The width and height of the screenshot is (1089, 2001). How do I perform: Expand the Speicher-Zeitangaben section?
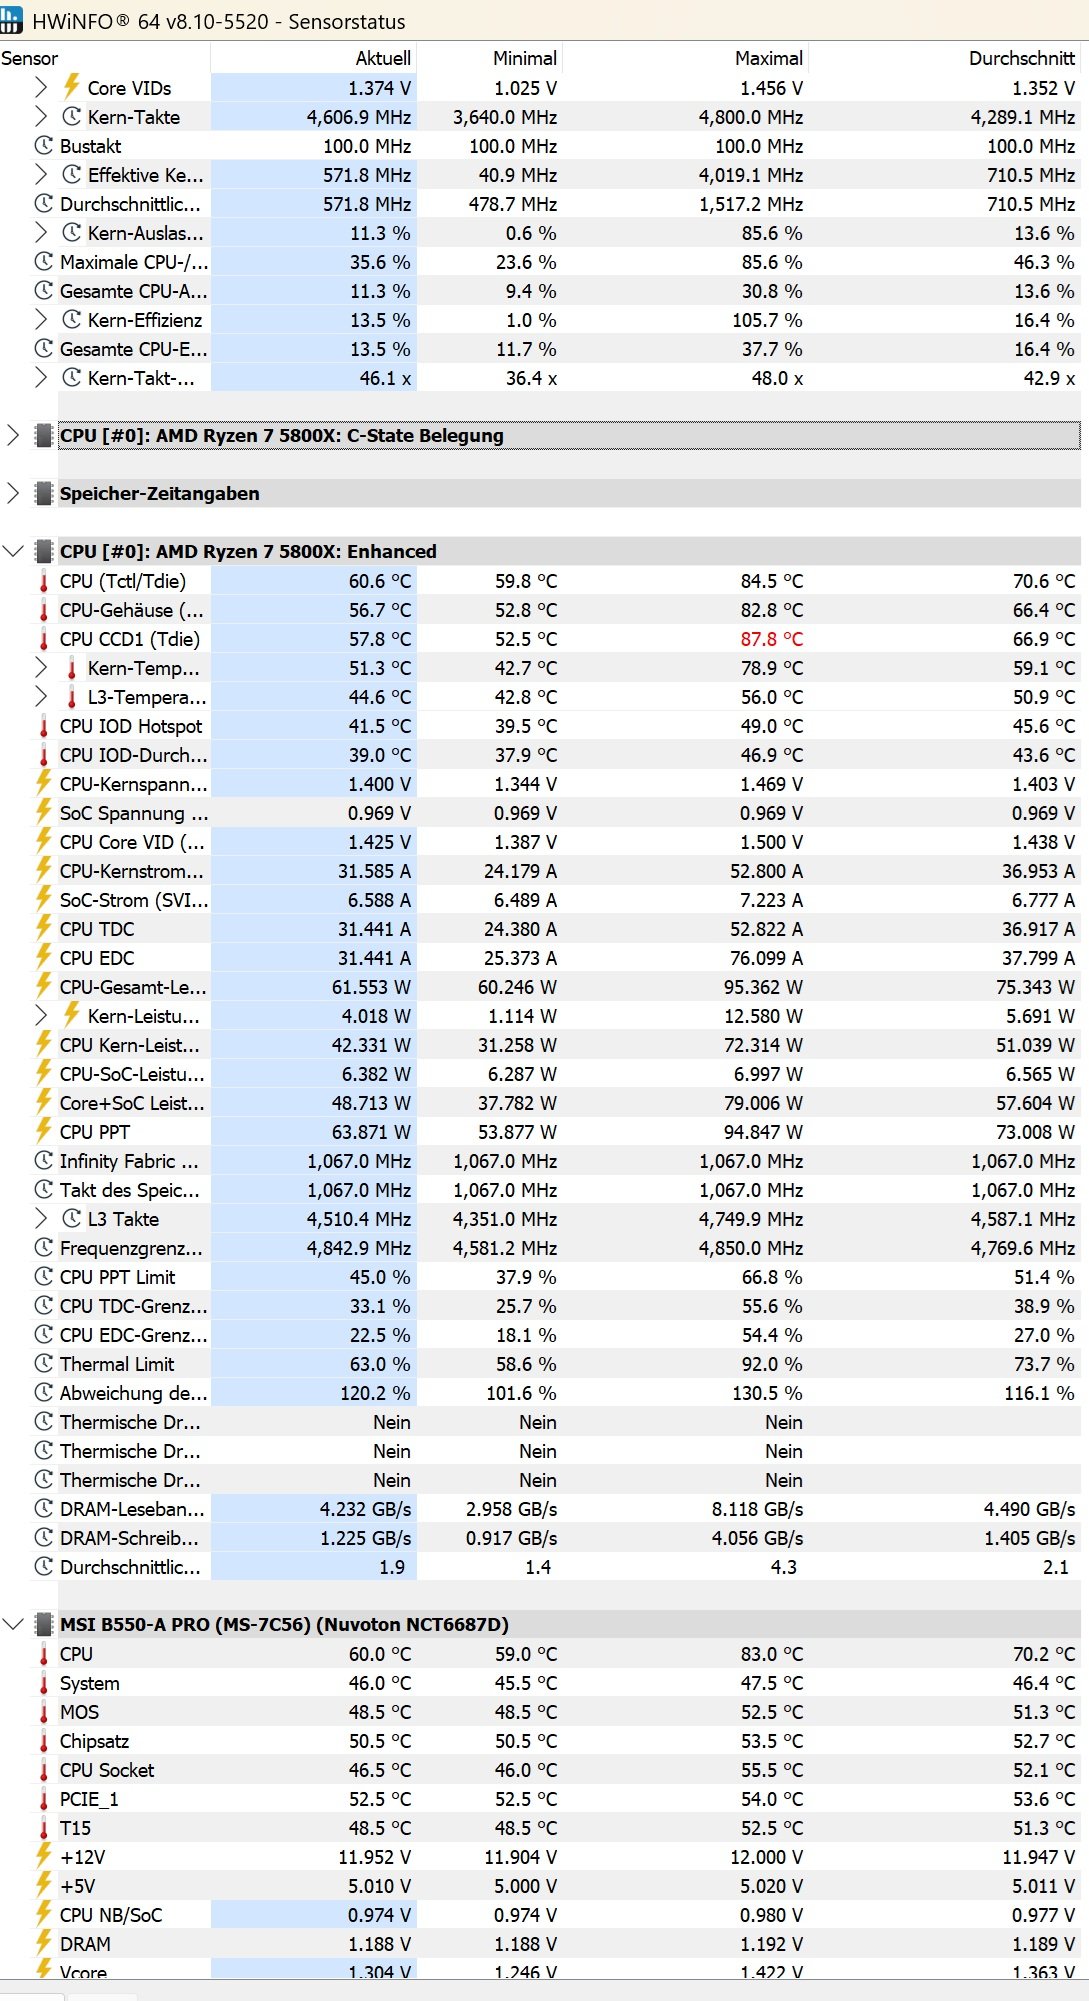(13, 494)
